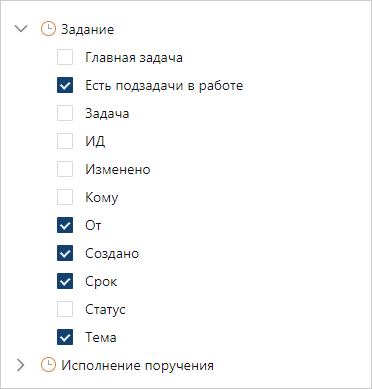Click the clock icon next to Задание
The image size is (372, 389).
tap(48, 29)
